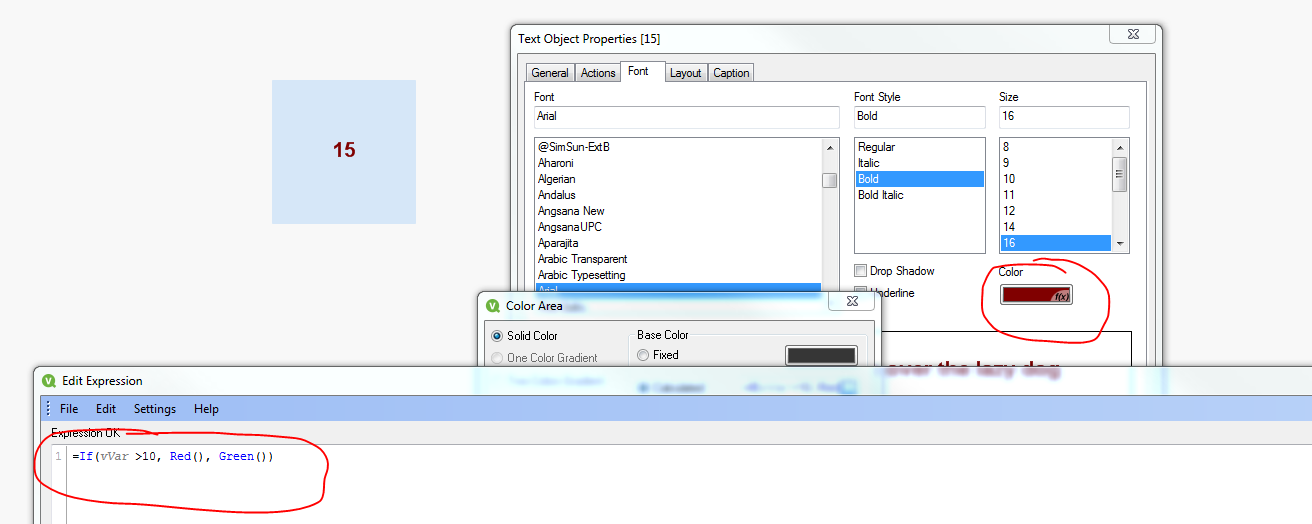Image resolution: width=1312 pixels, height=524 pixels.
Task: Open the Actions tab
Action: [x=598, y=73]
